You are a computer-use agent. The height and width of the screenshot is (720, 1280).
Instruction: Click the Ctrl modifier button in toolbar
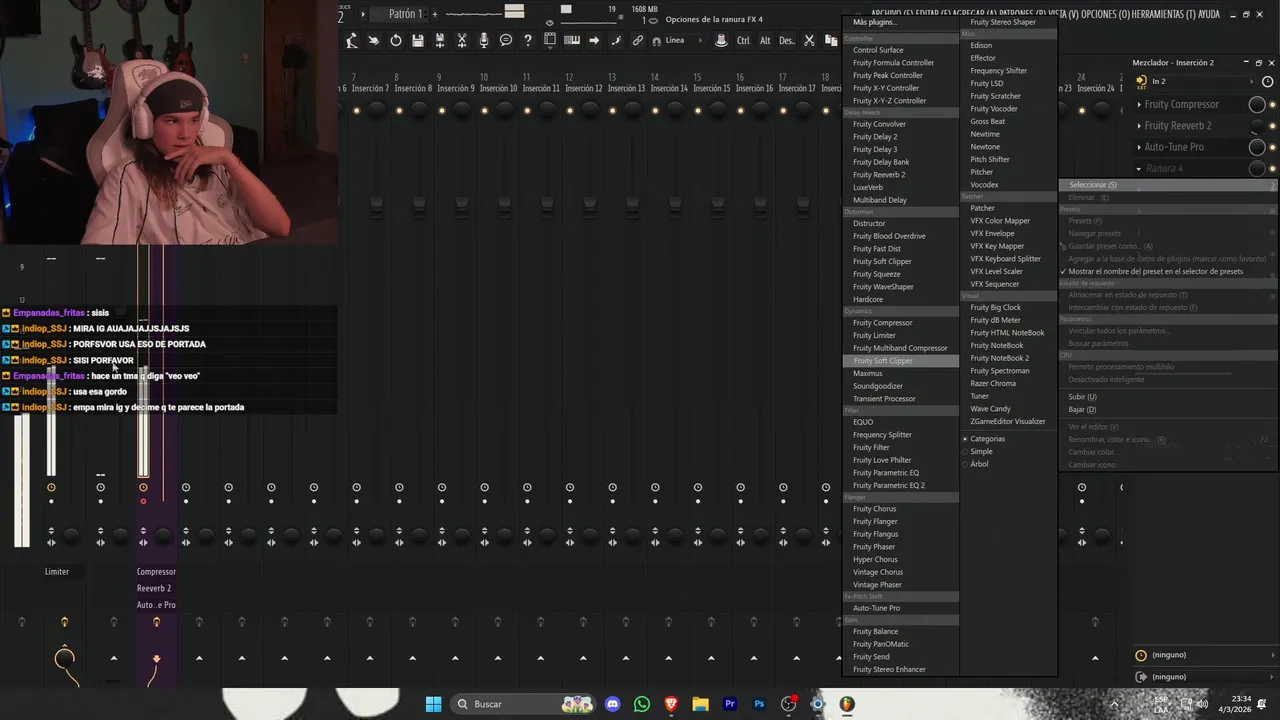pyautogui.click(x=743, y=40)
